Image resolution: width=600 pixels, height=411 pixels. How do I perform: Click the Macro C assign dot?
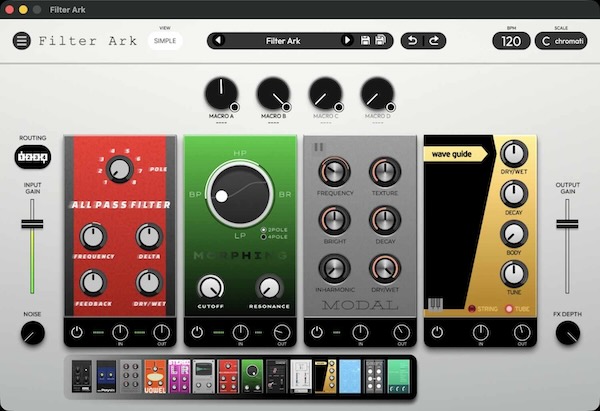tap(338, 107)
